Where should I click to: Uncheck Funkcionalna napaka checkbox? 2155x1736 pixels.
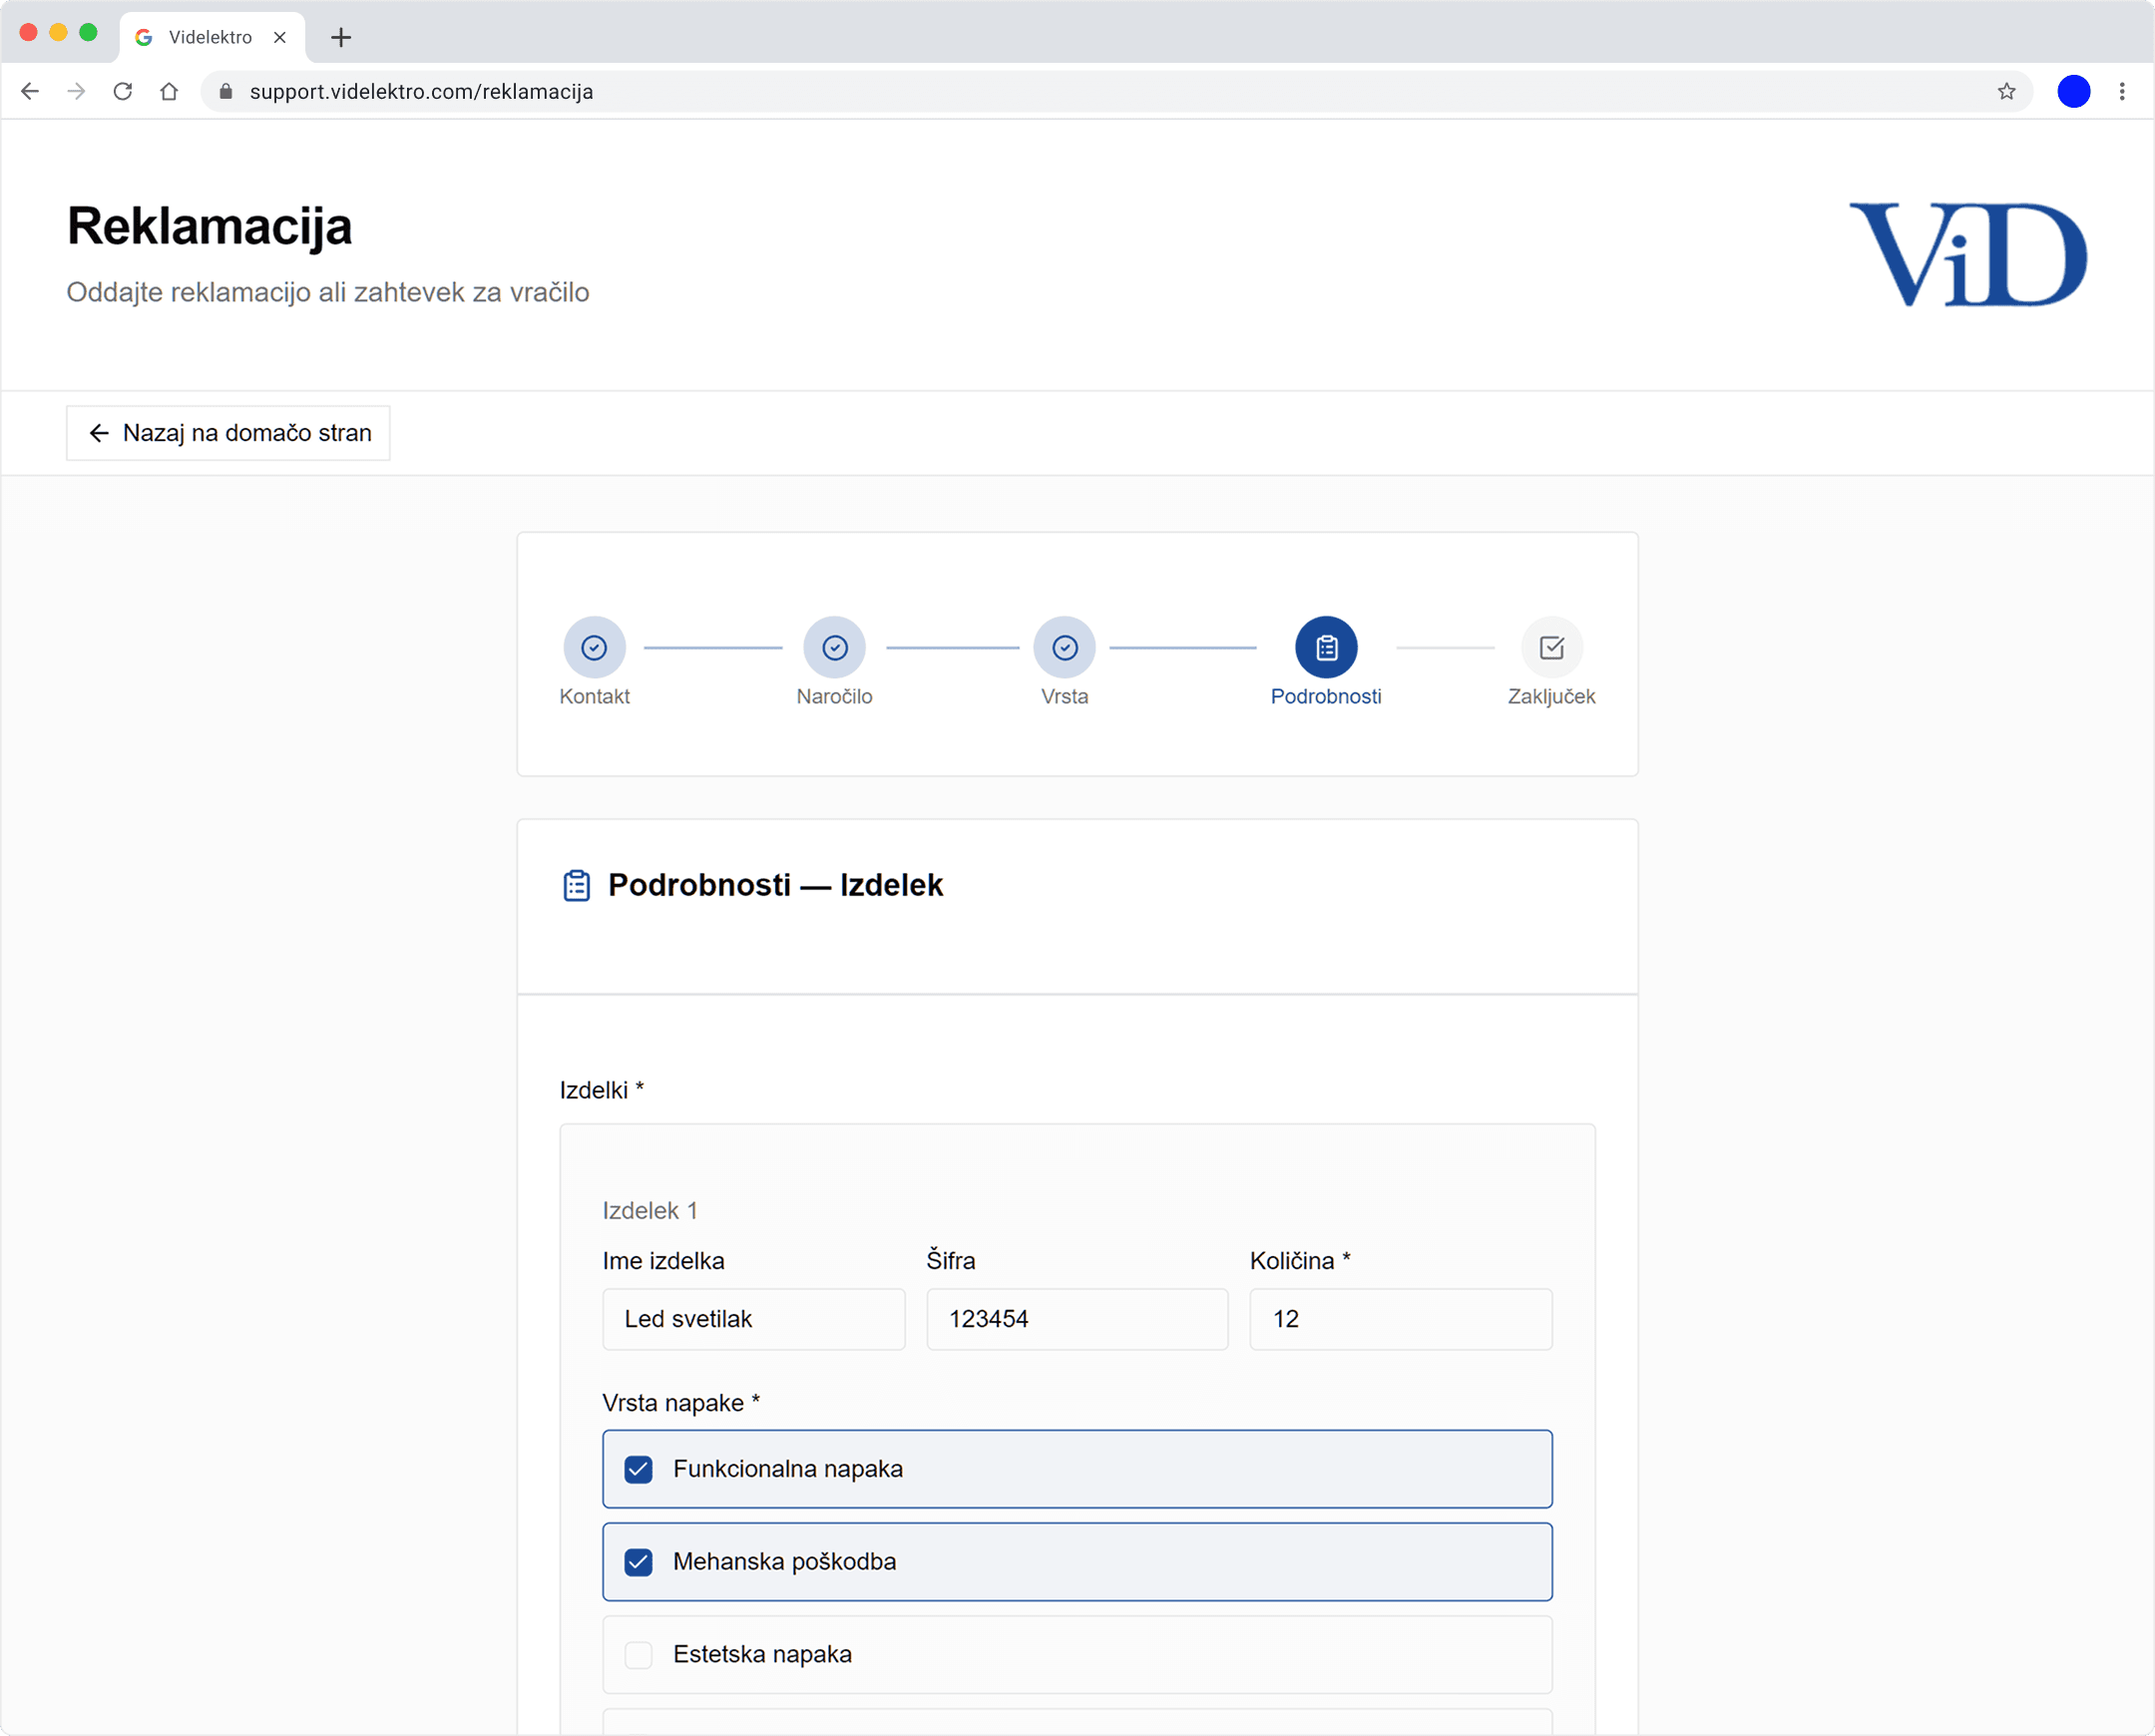pos(638,1469)
